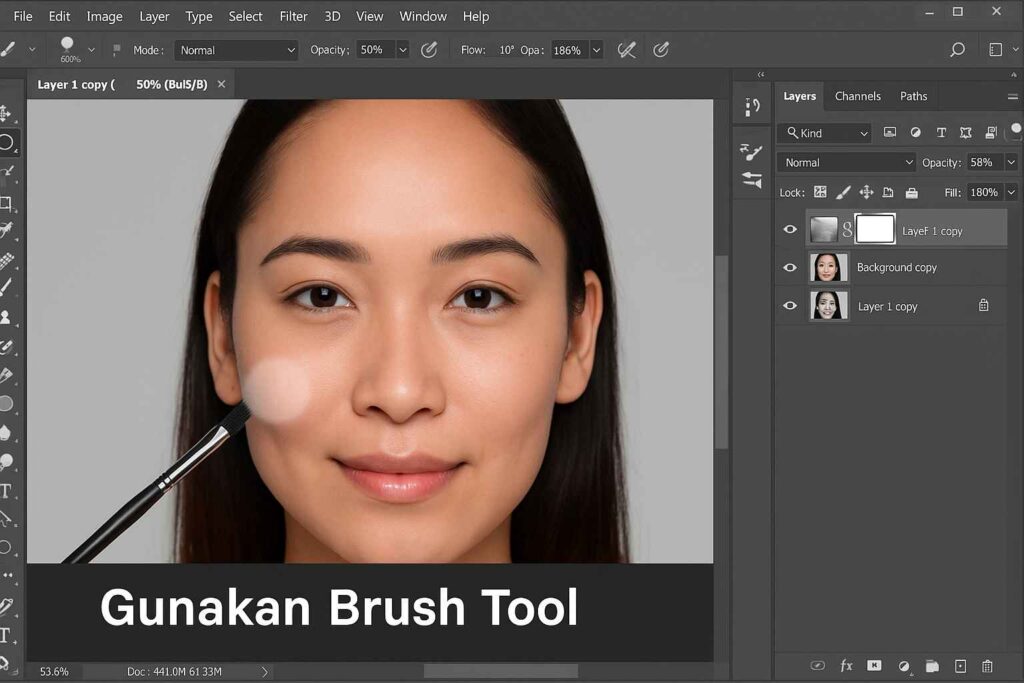
Task: Select the Dodge tool
Action: (x=6, y=461)
